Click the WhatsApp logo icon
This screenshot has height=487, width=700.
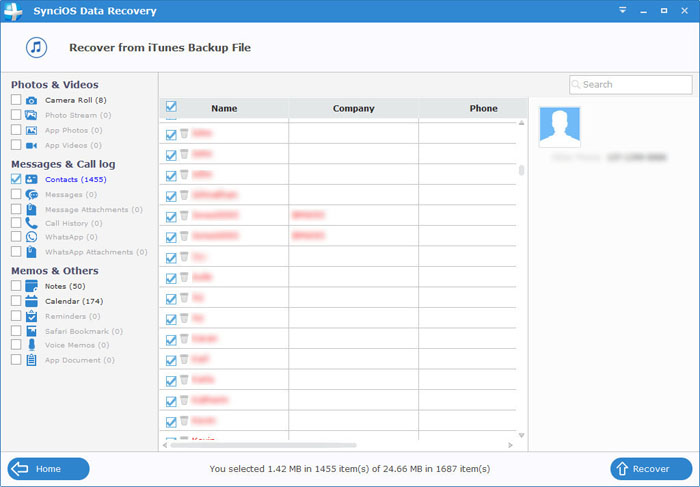point(31,237)
